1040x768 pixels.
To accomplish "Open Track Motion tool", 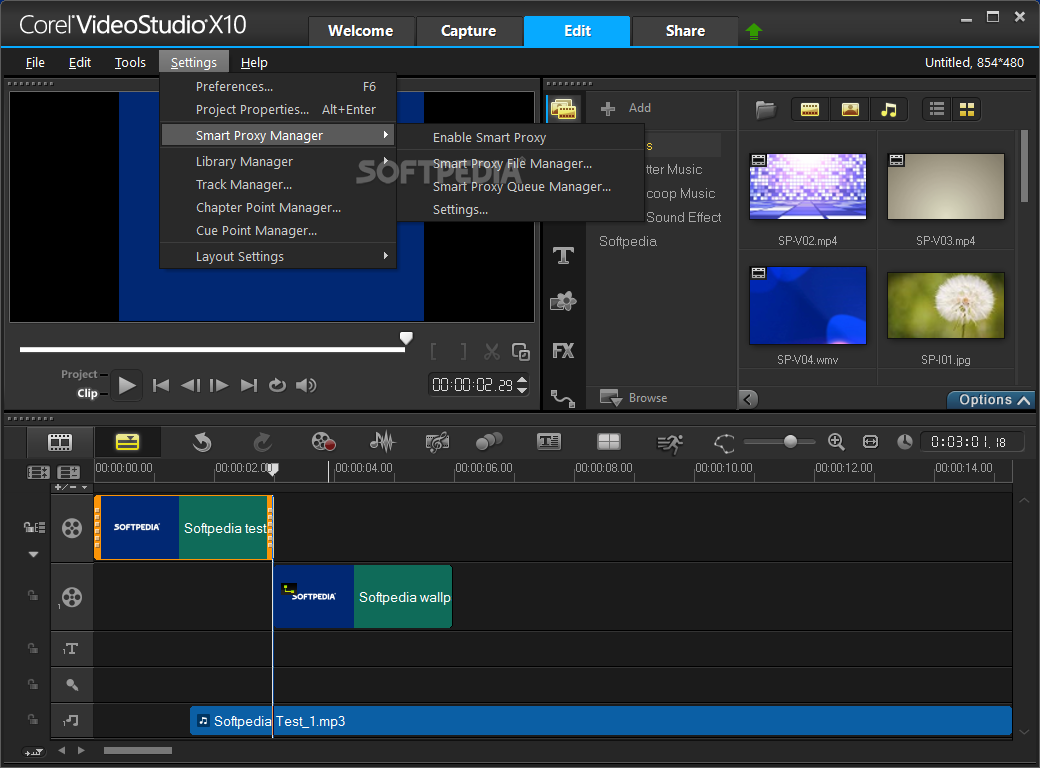I will (x=489, y=441).
